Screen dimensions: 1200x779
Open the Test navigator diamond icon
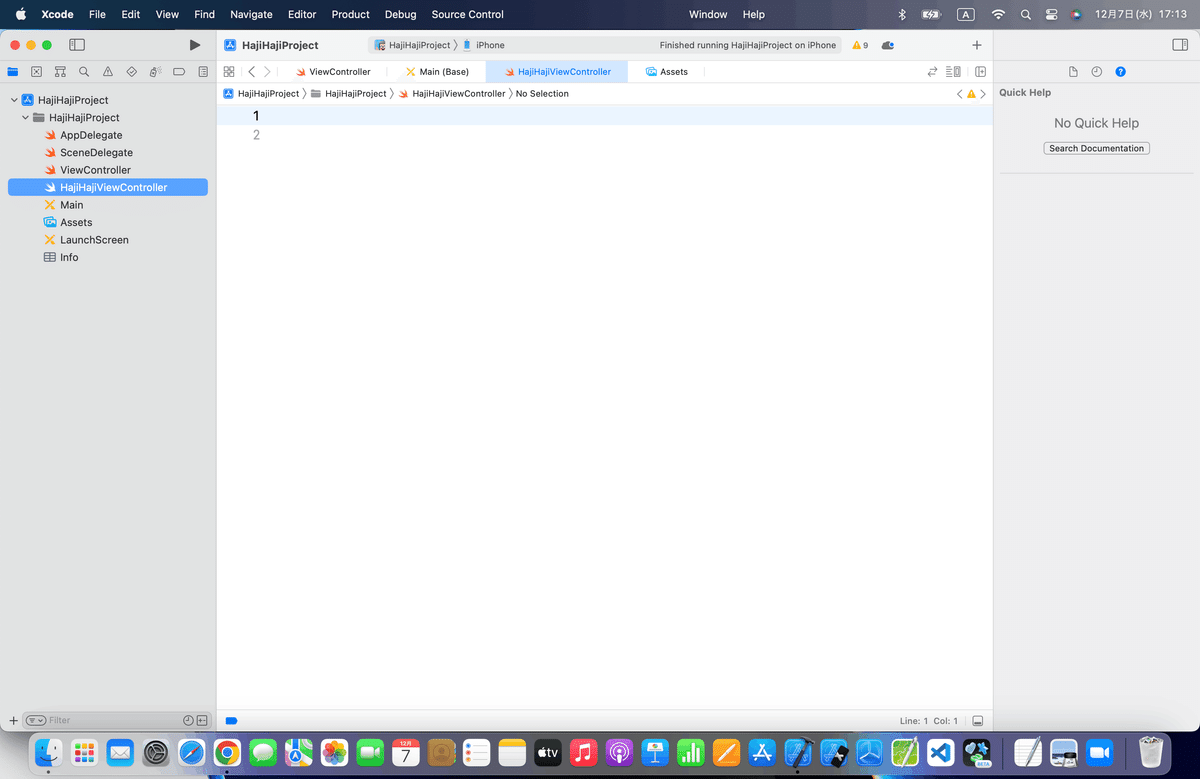[x=131, y=72]
